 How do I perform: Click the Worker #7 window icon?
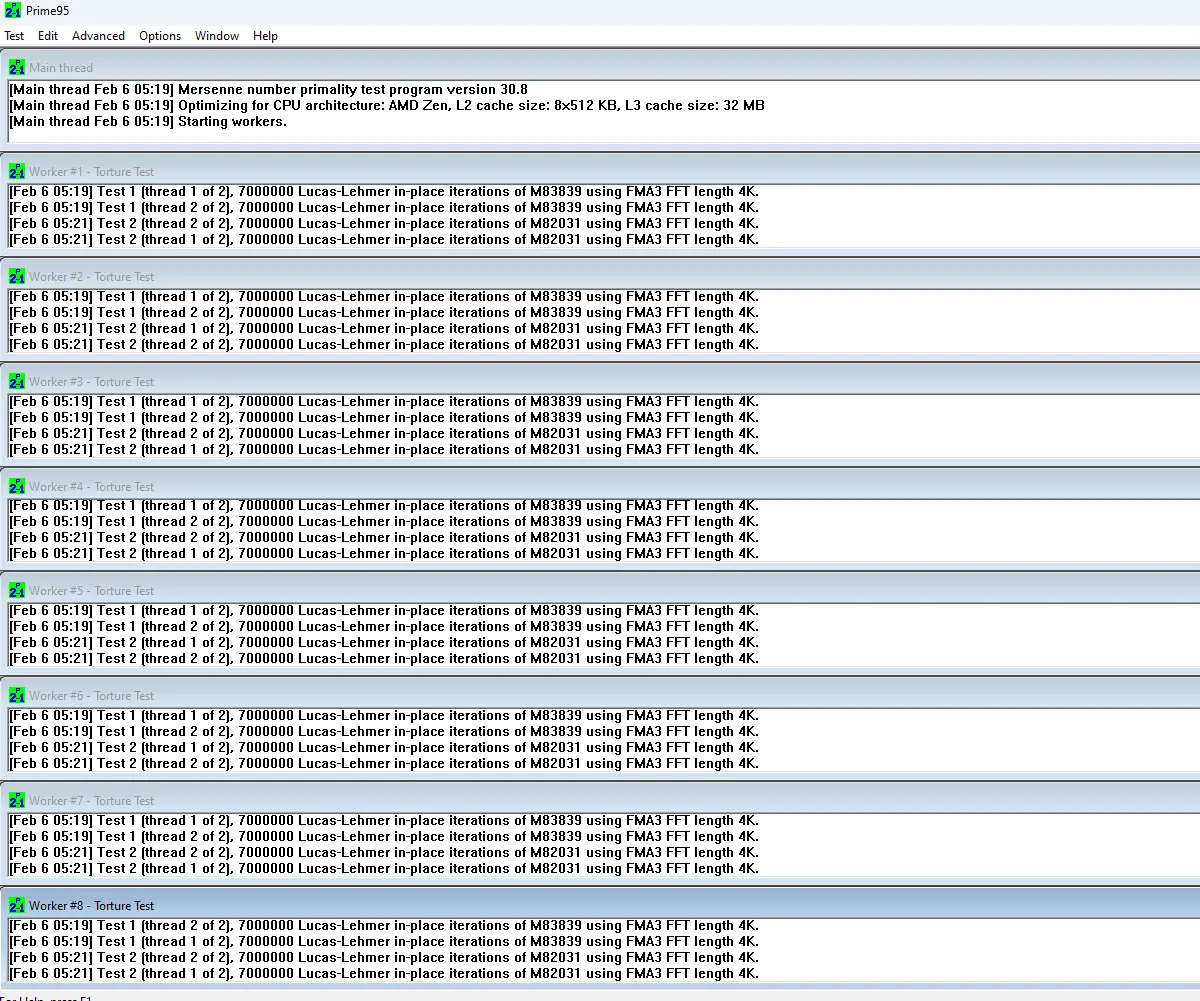coord(17,800)
